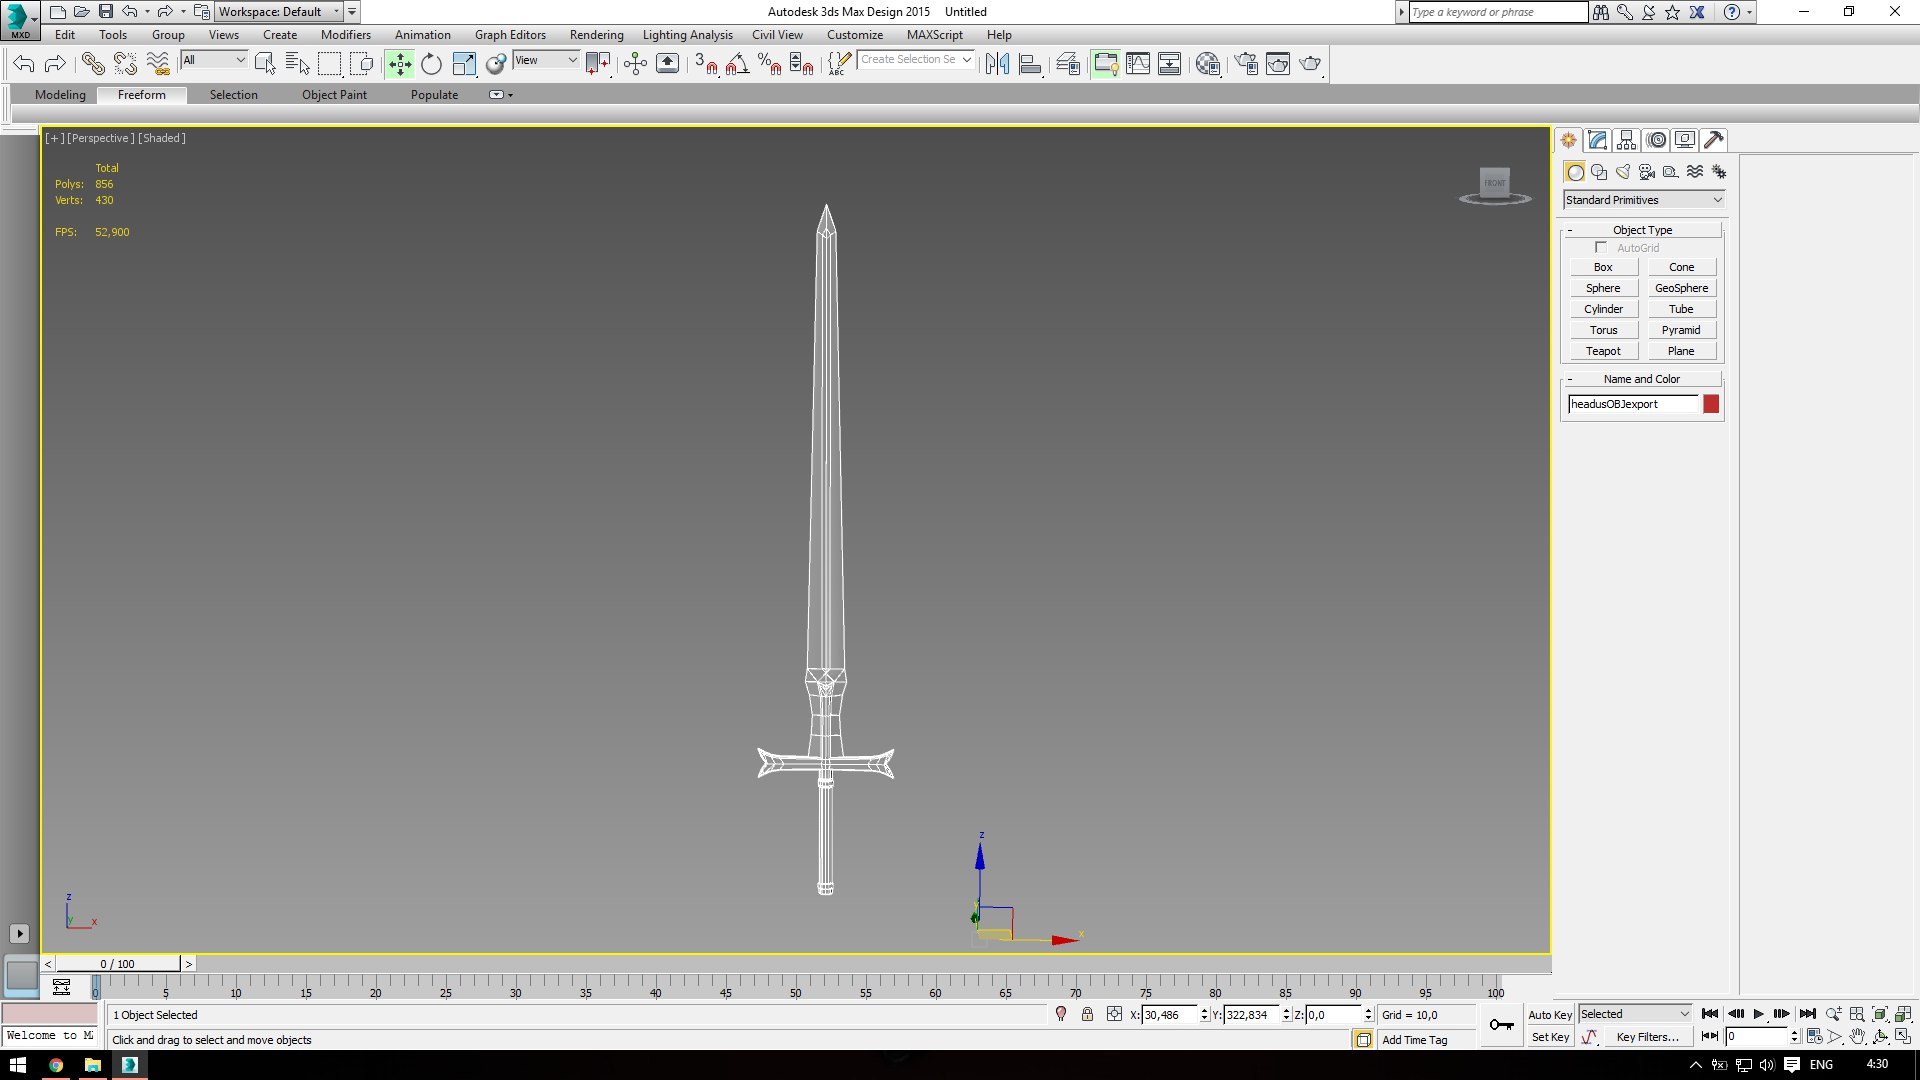Enable the Angle Snap toggle

[738, 64]
